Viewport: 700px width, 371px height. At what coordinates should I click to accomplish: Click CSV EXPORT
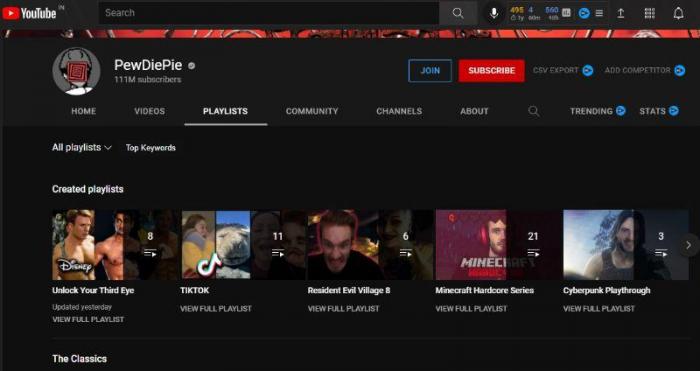point(556,71)
